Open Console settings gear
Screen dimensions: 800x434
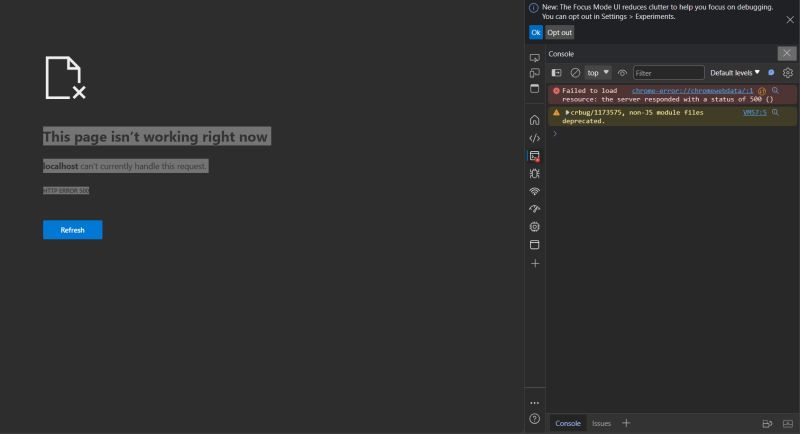pyautogui.click(x=788, y=73)
